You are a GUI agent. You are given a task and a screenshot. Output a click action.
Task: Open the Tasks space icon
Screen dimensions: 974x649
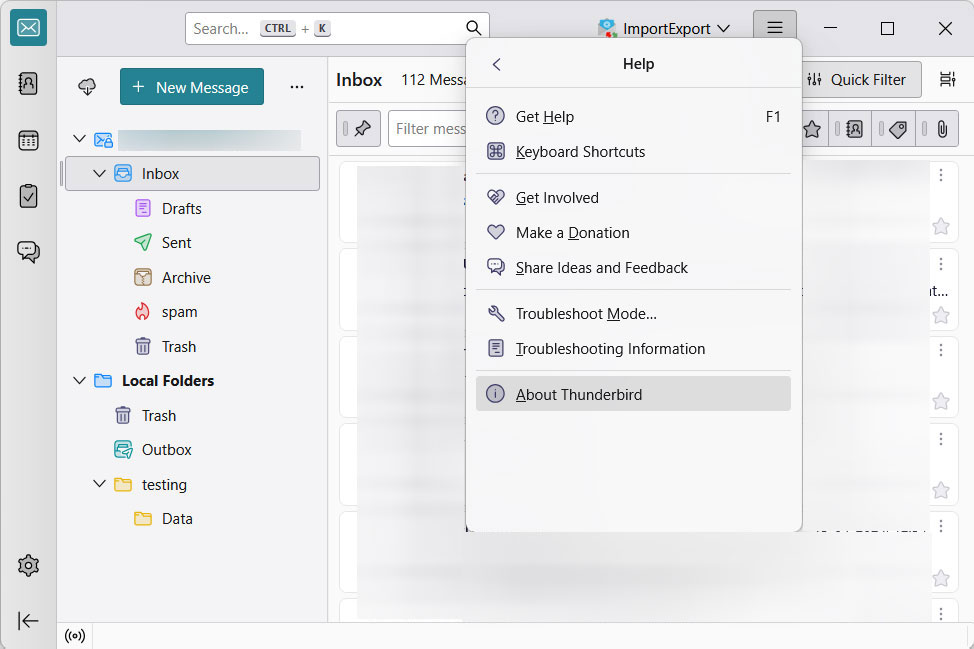pyautogui.click(x=28, y=196)
